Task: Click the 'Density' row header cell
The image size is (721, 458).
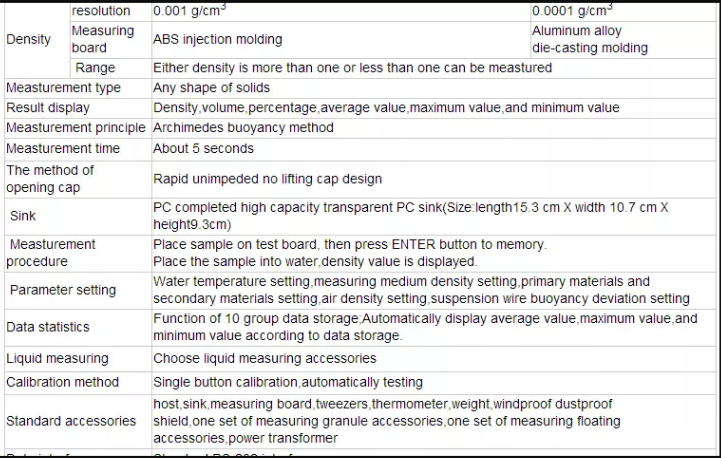Action: (28, 39)
